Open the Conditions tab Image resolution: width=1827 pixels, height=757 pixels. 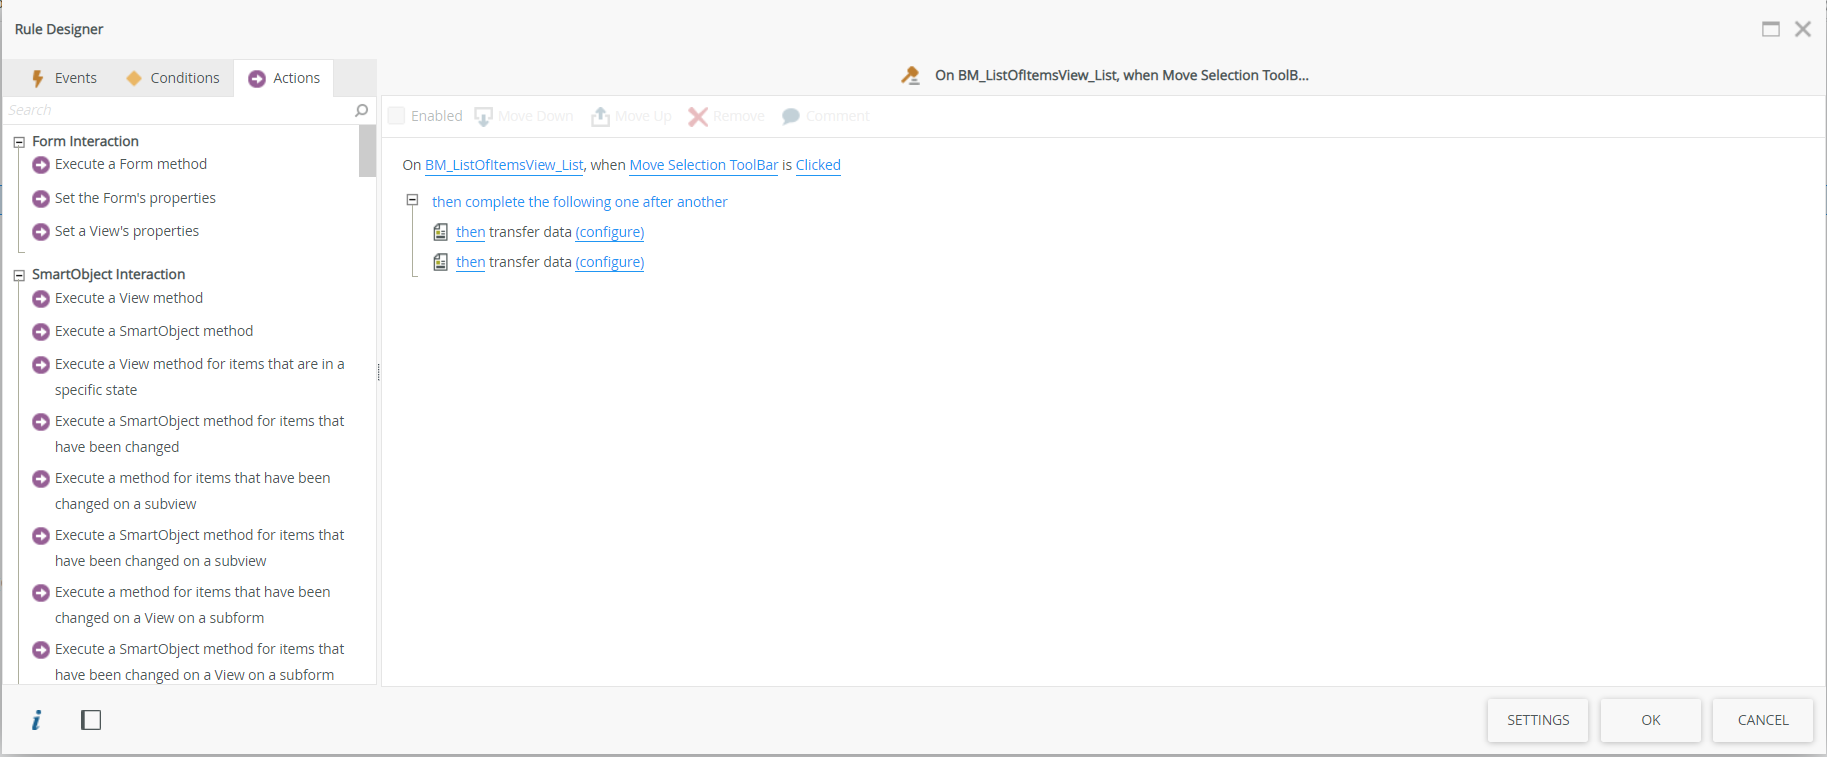173,78
